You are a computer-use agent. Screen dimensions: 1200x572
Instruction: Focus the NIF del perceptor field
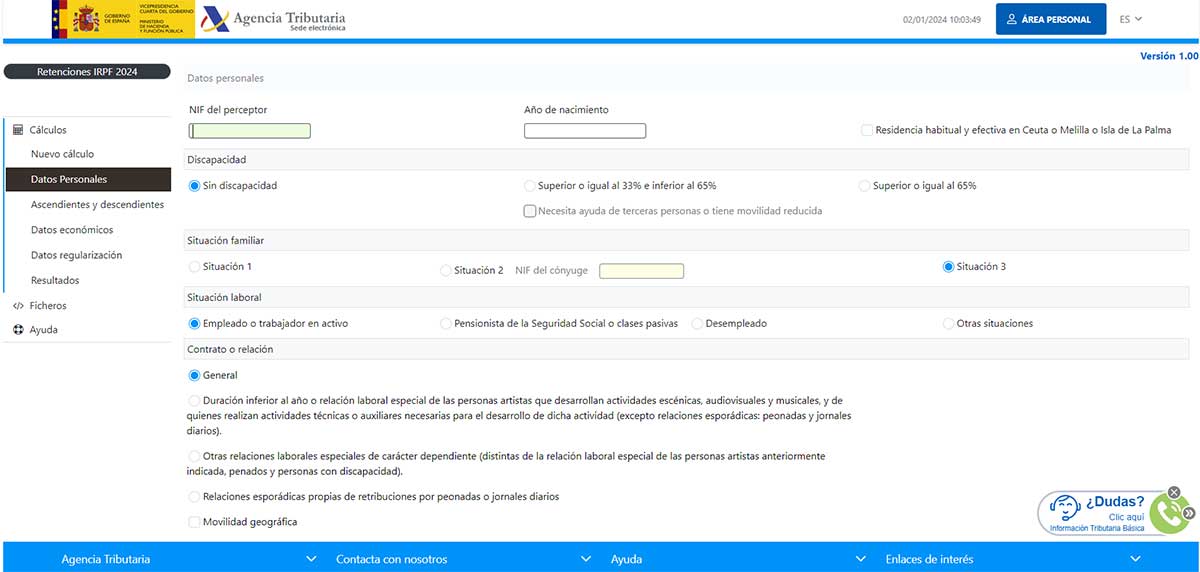tap(250, 130)
